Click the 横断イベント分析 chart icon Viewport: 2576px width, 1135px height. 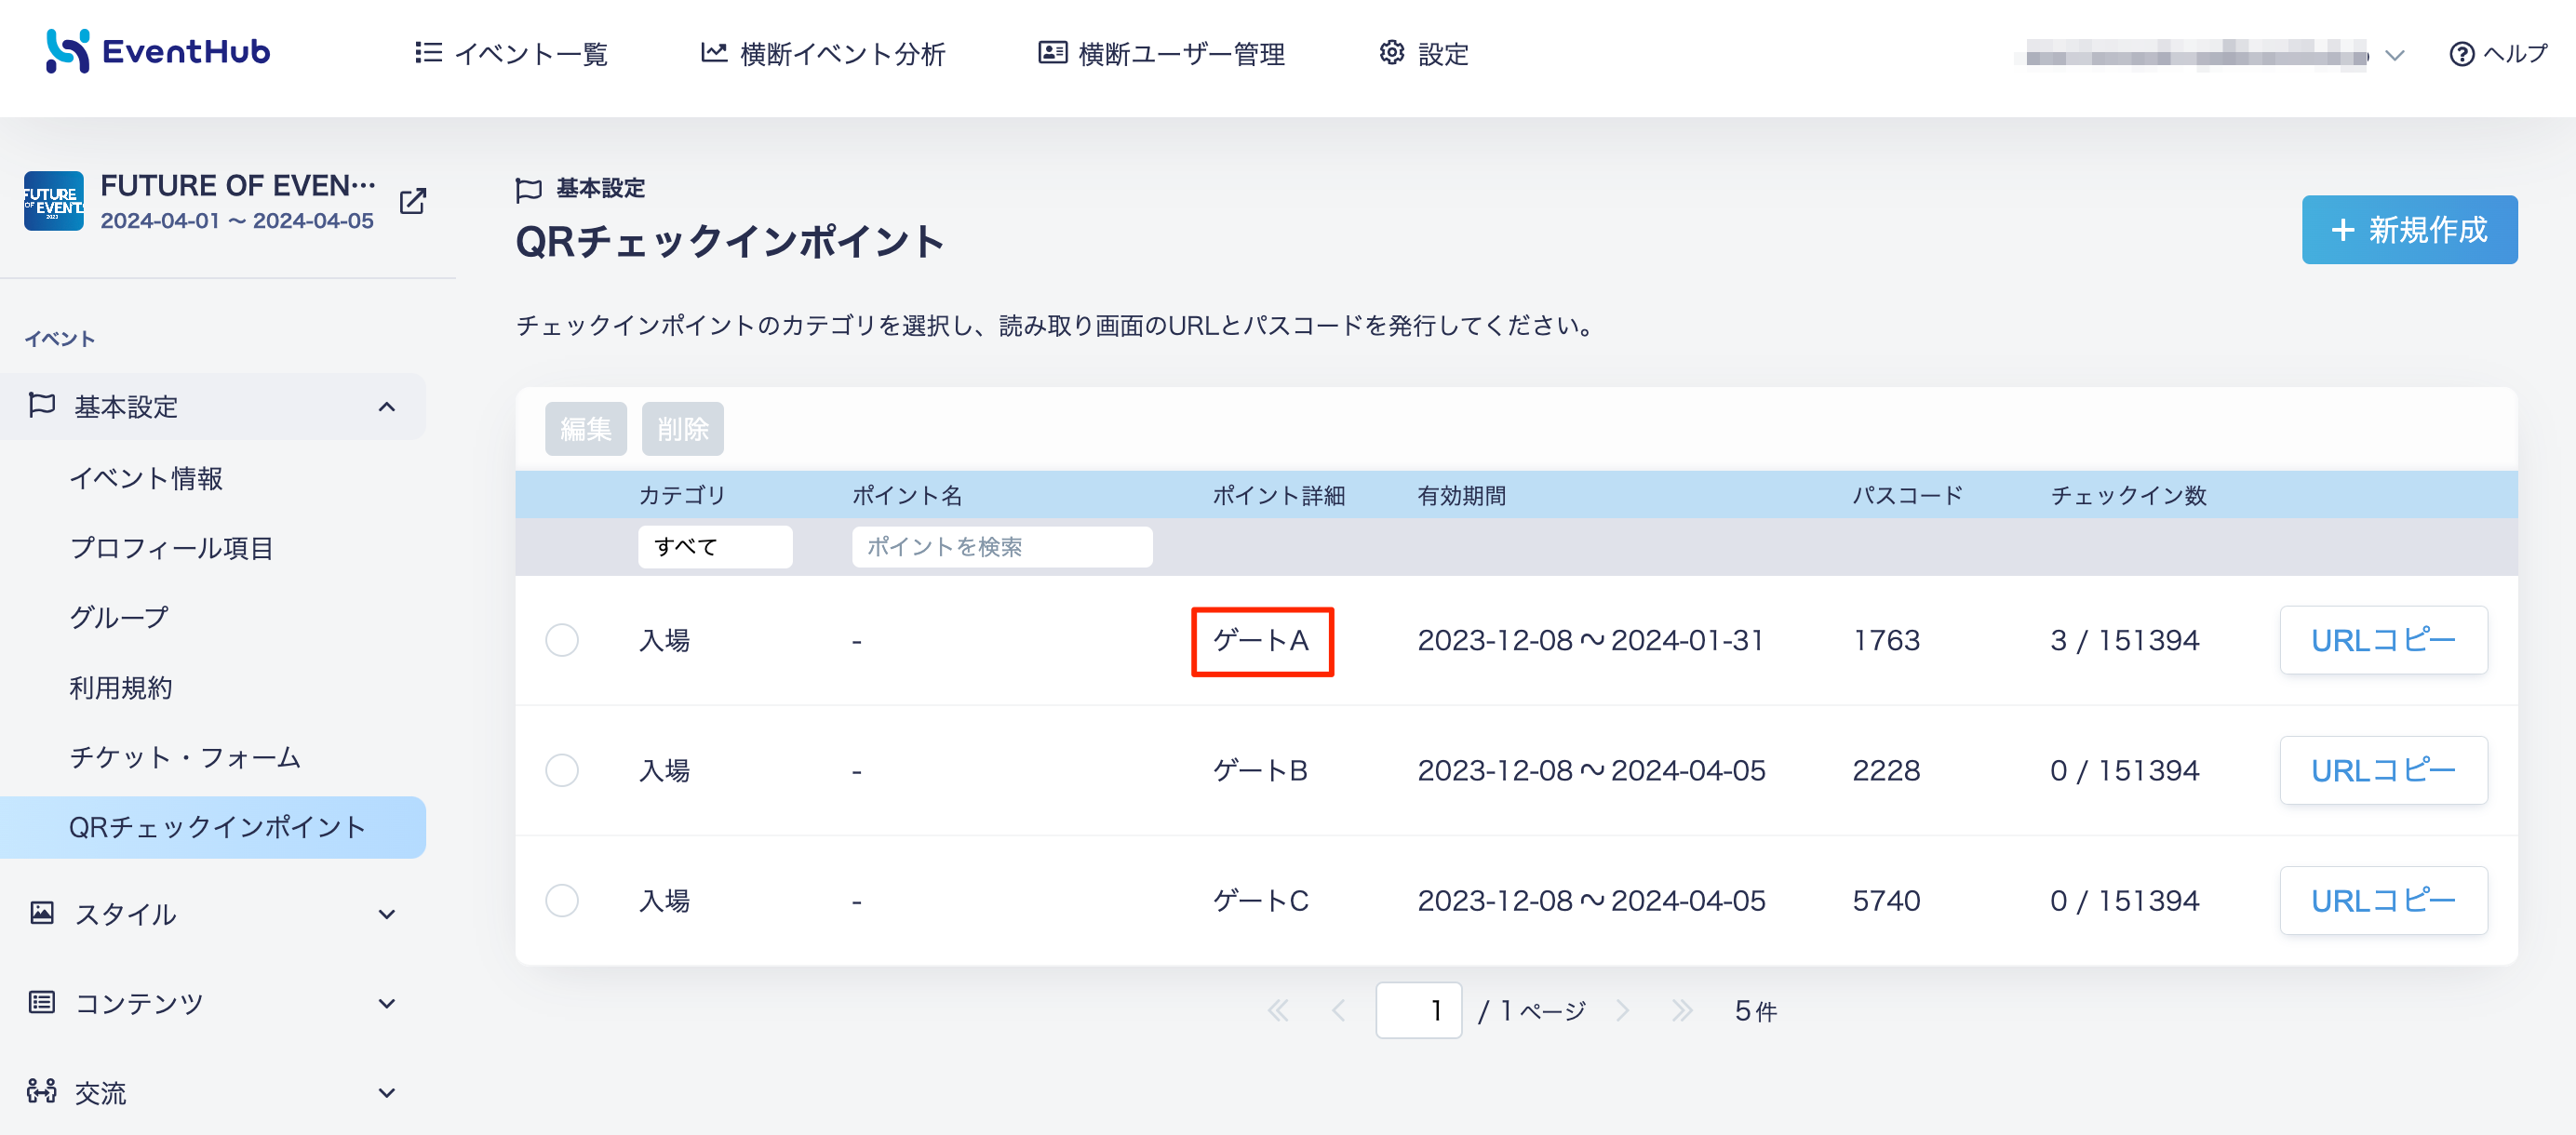(713, 53)
